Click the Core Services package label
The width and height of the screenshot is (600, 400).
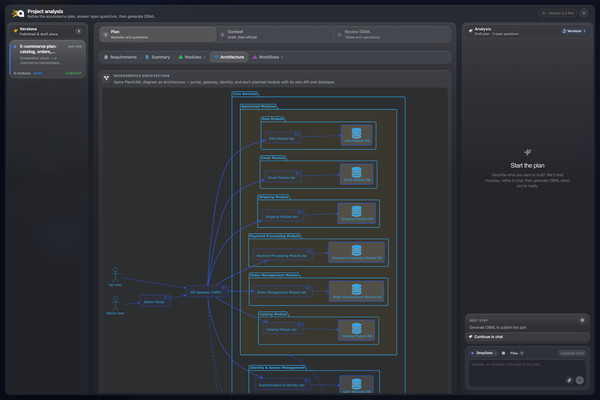pyautogui.click(x=245, y=93)
